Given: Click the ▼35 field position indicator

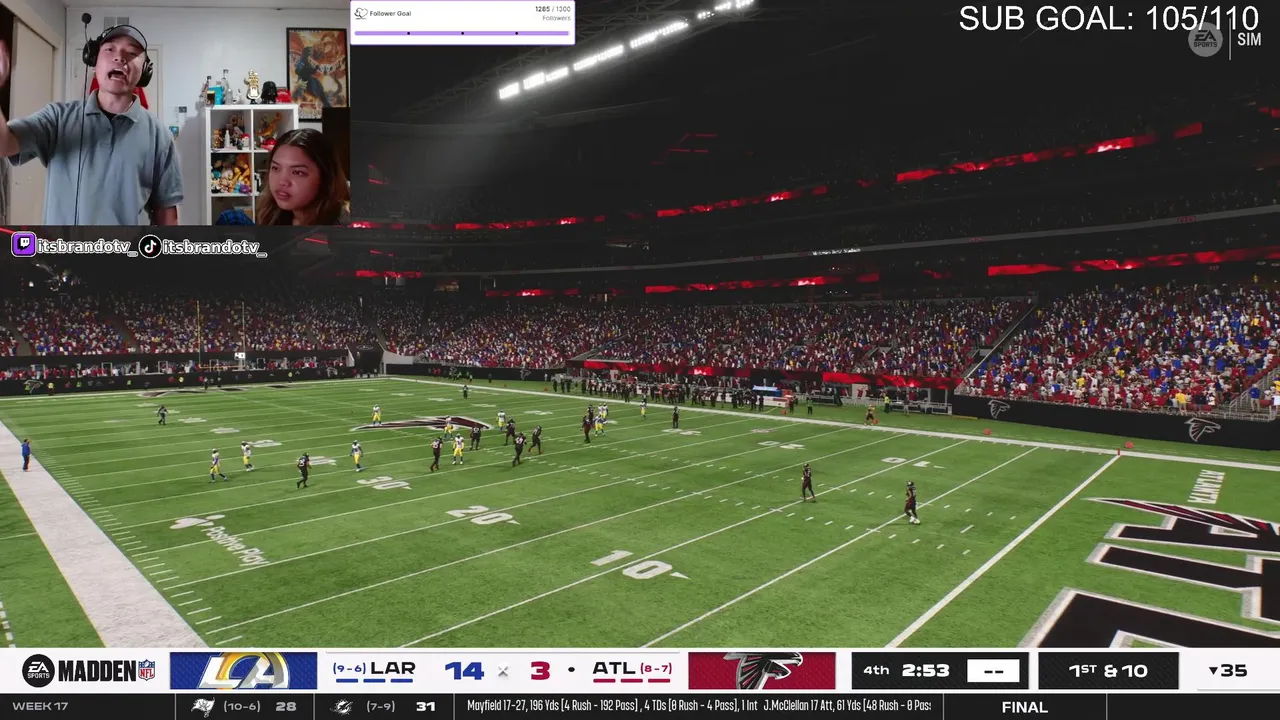Looking at the screenshot, I should (x=1227, y=671).
